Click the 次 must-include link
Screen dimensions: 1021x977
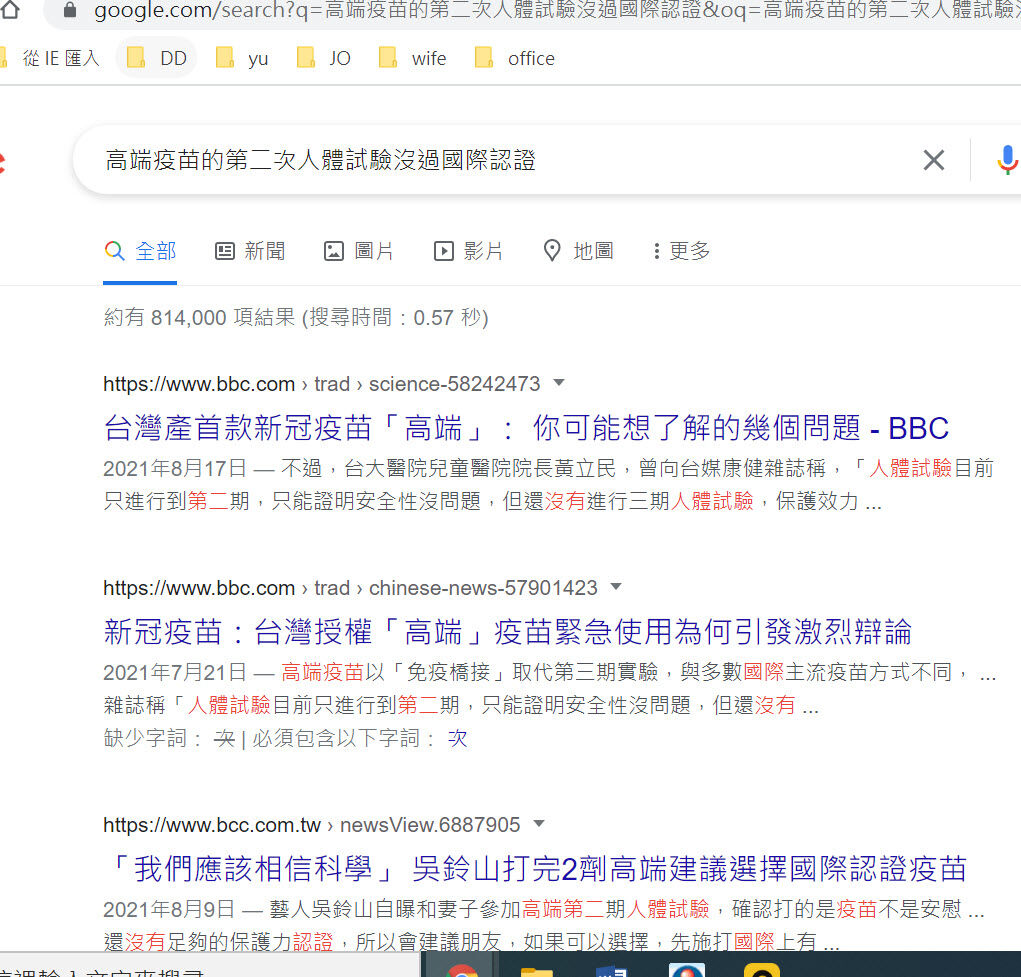pos(457,739)
